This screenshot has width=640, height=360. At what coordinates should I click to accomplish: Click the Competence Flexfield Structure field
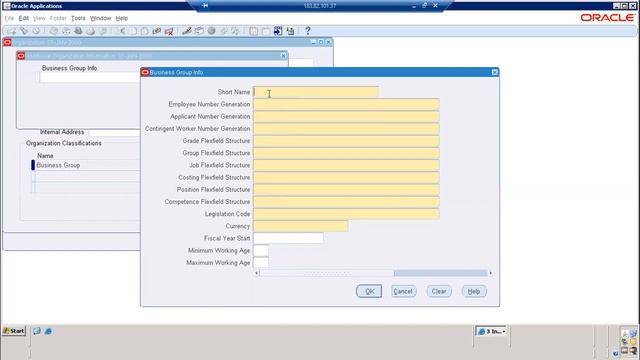pos(346,202)
